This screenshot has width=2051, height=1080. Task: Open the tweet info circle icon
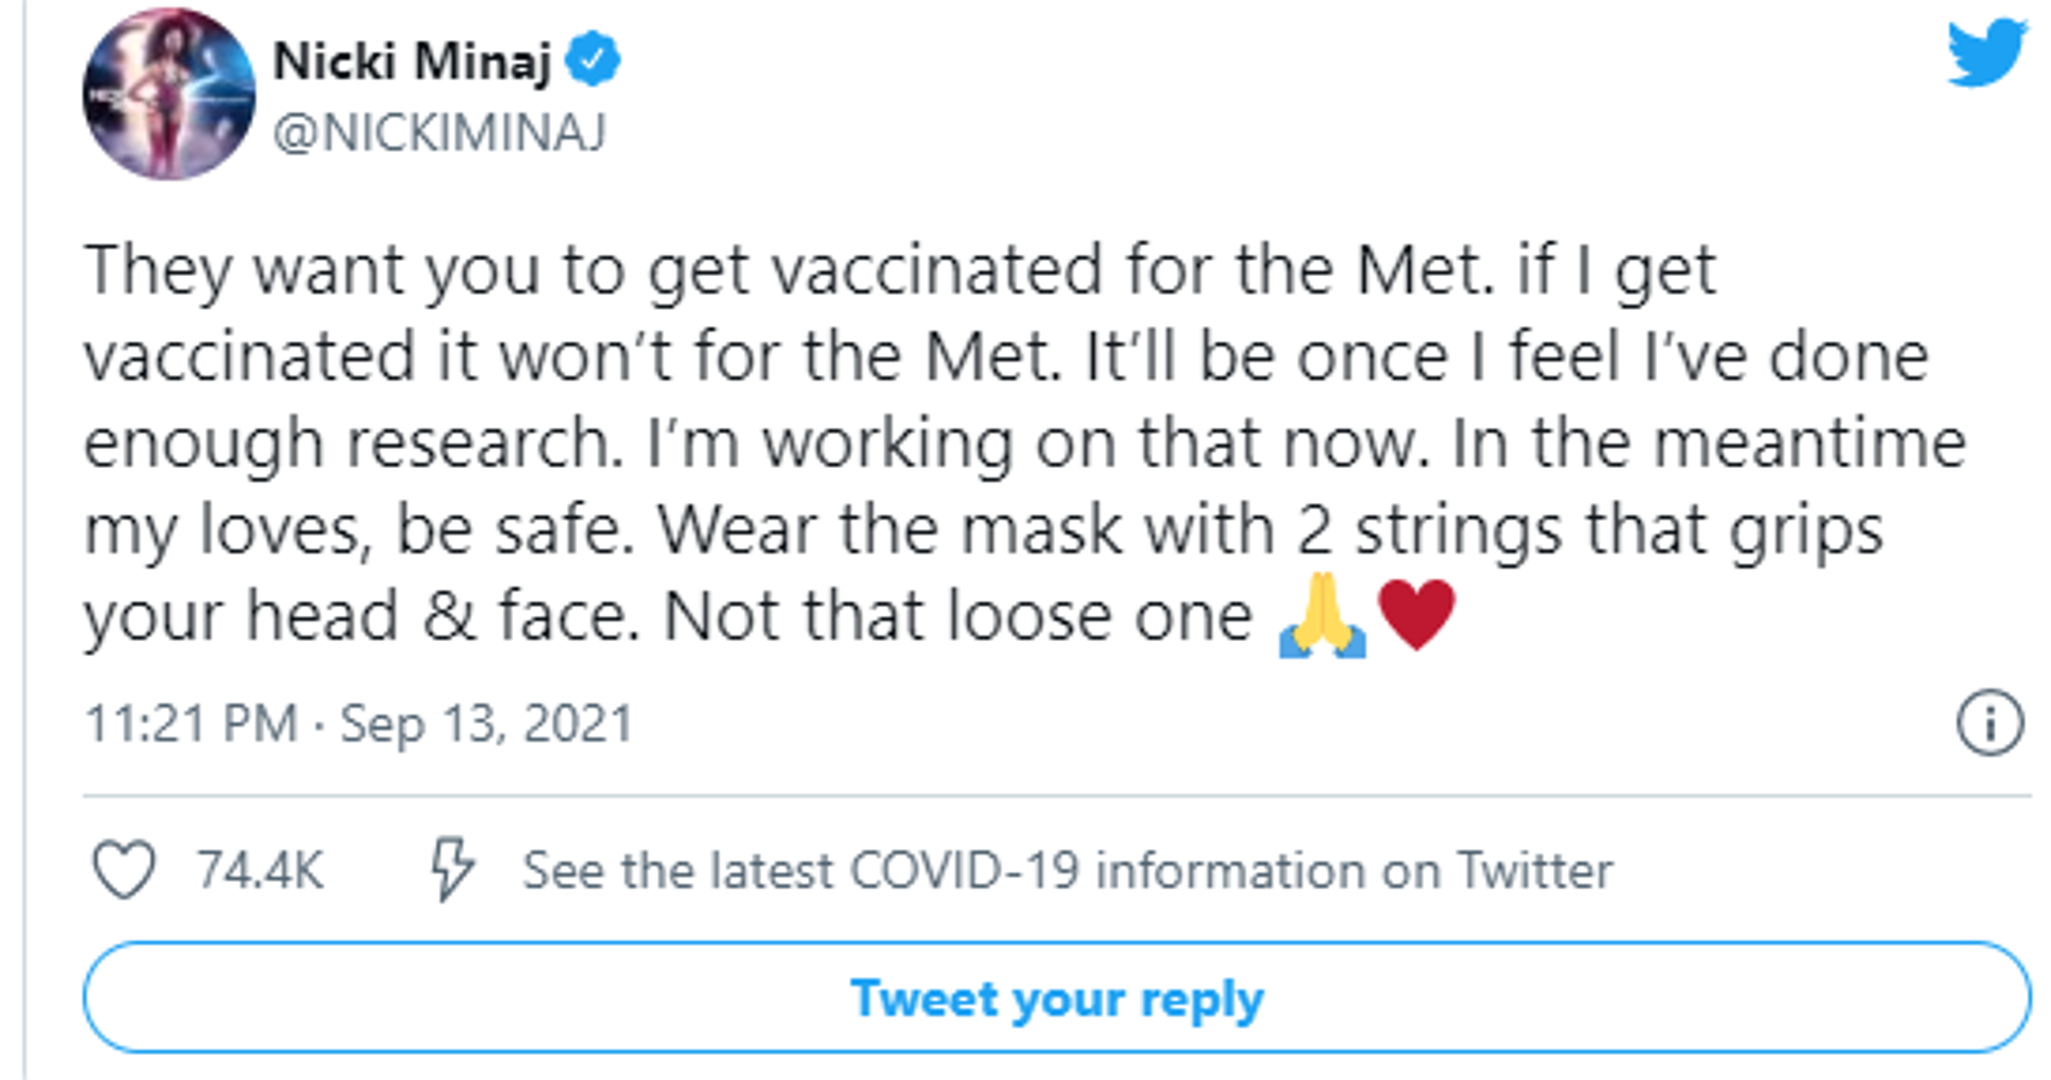1989,722
